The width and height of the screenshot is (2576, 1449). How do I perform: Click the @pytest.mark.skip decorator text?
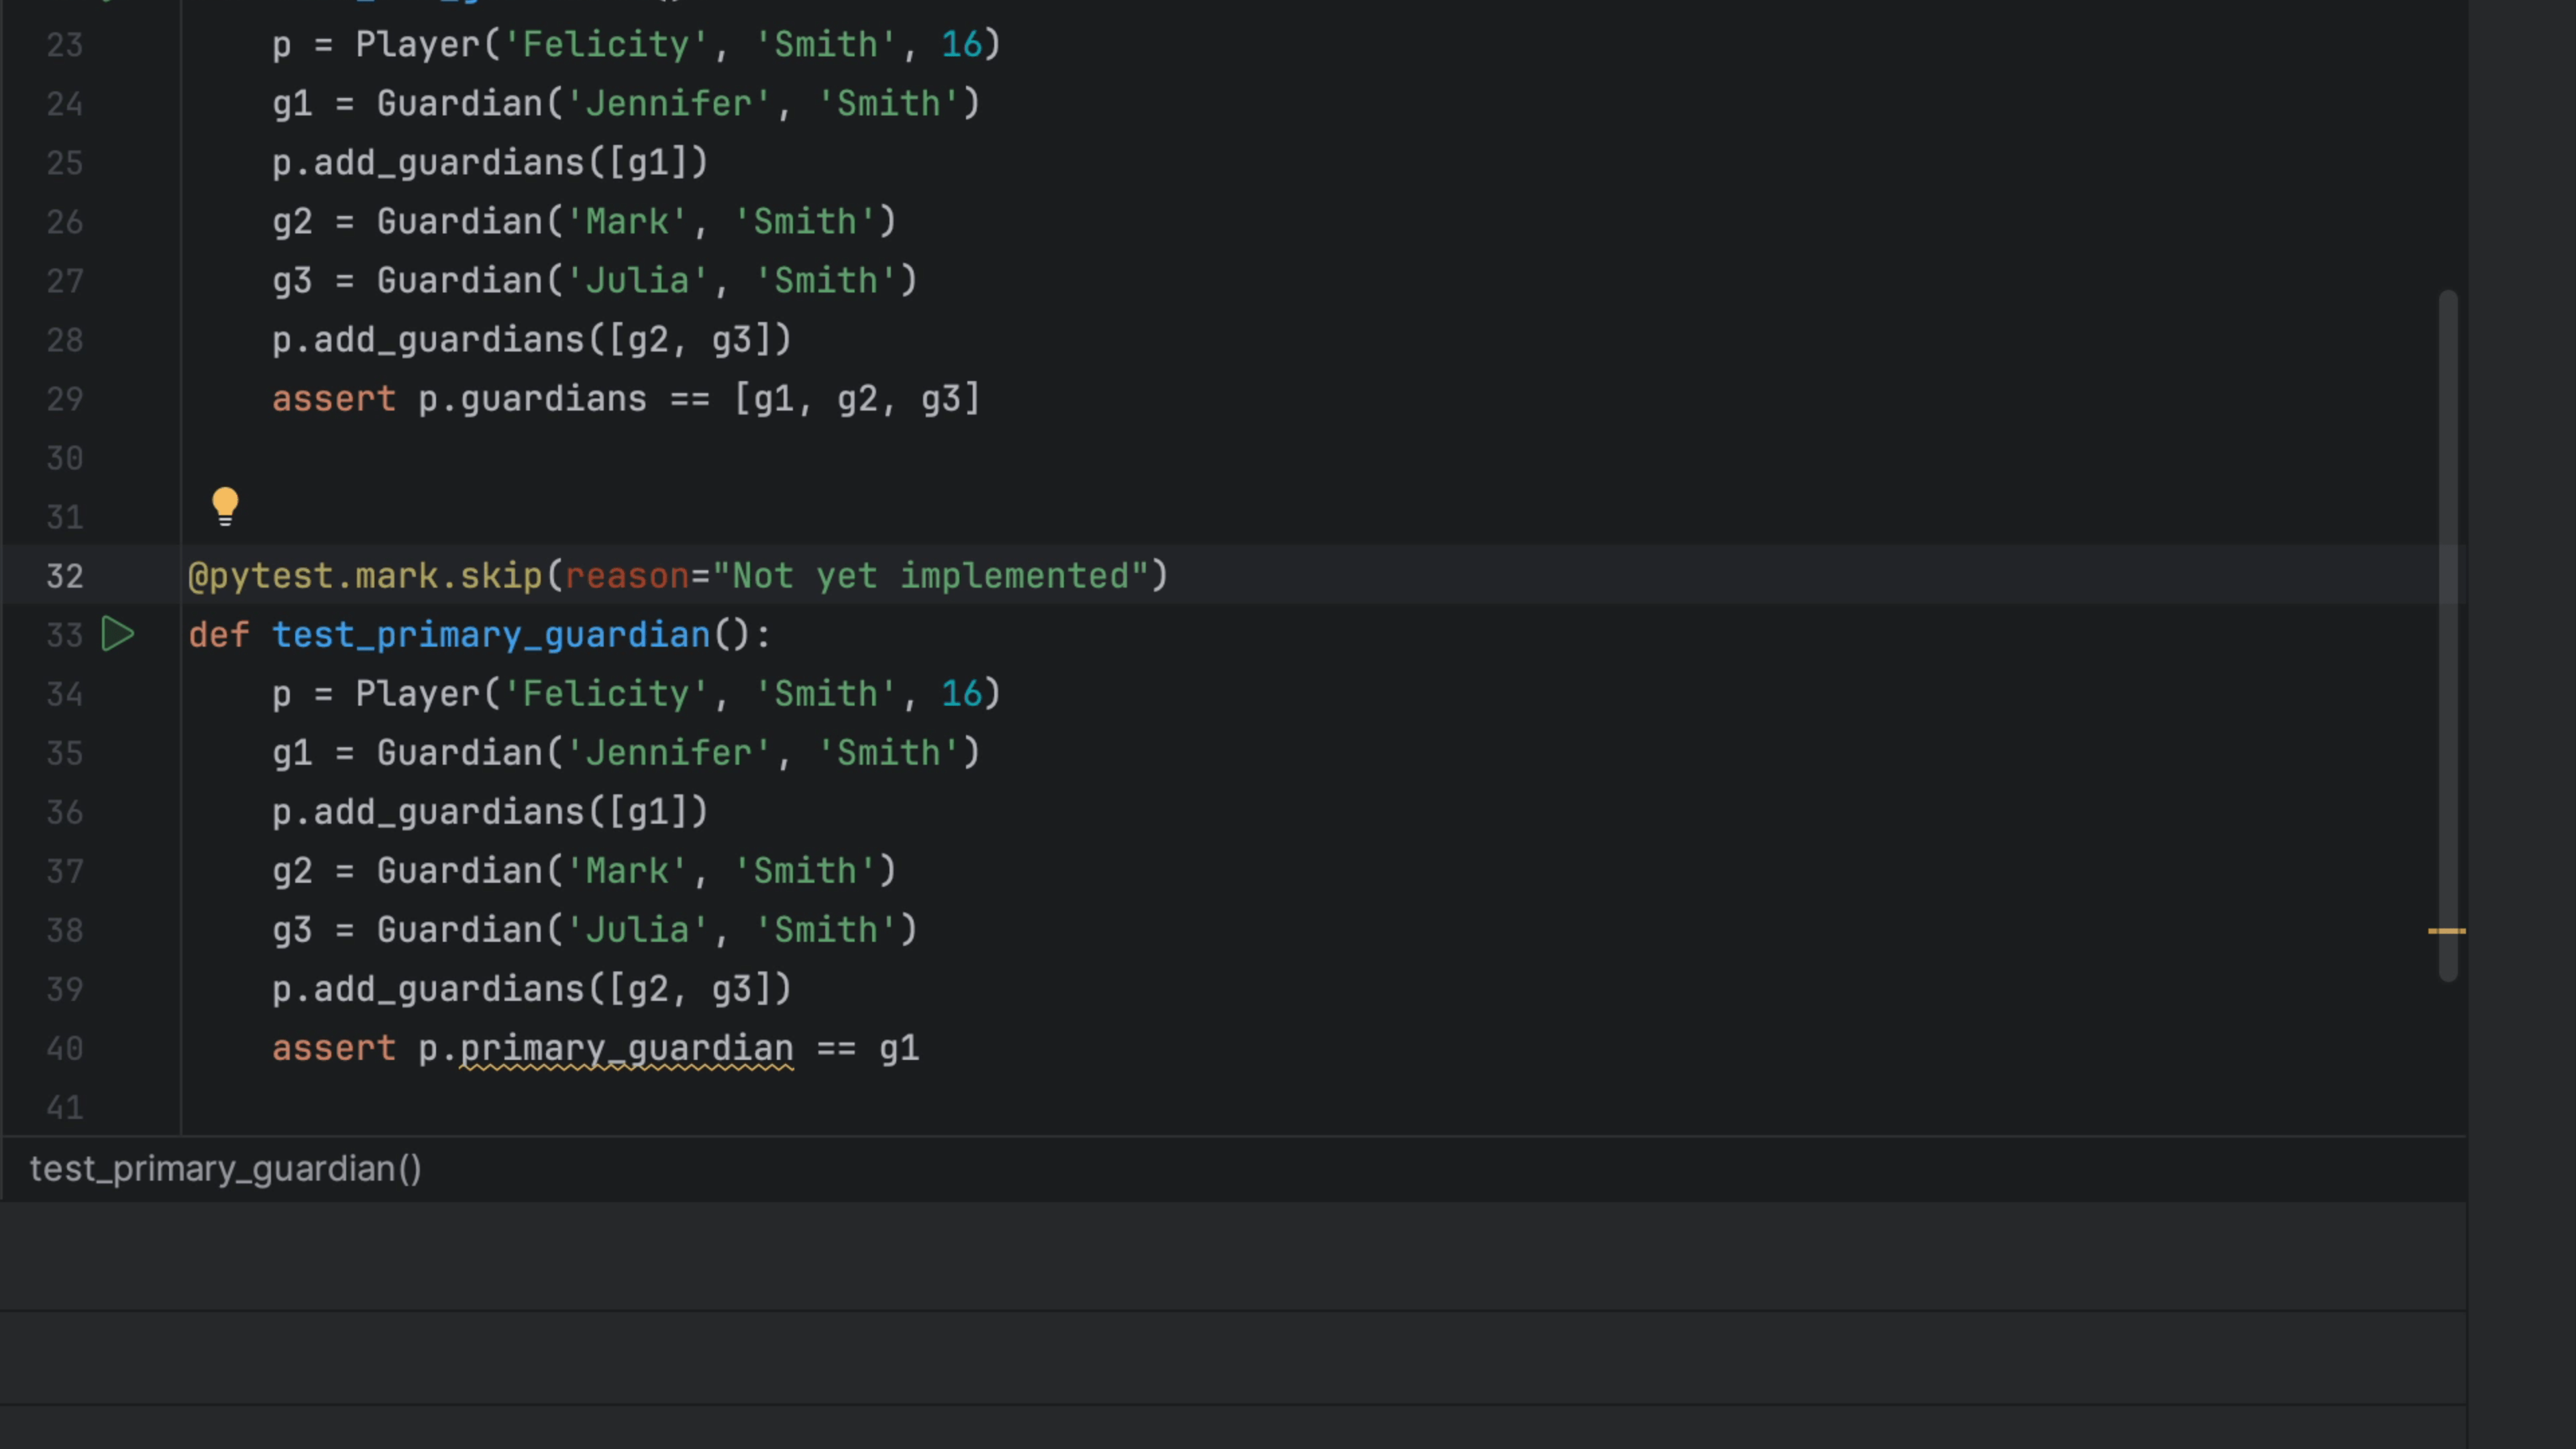[x=365, y=576]
